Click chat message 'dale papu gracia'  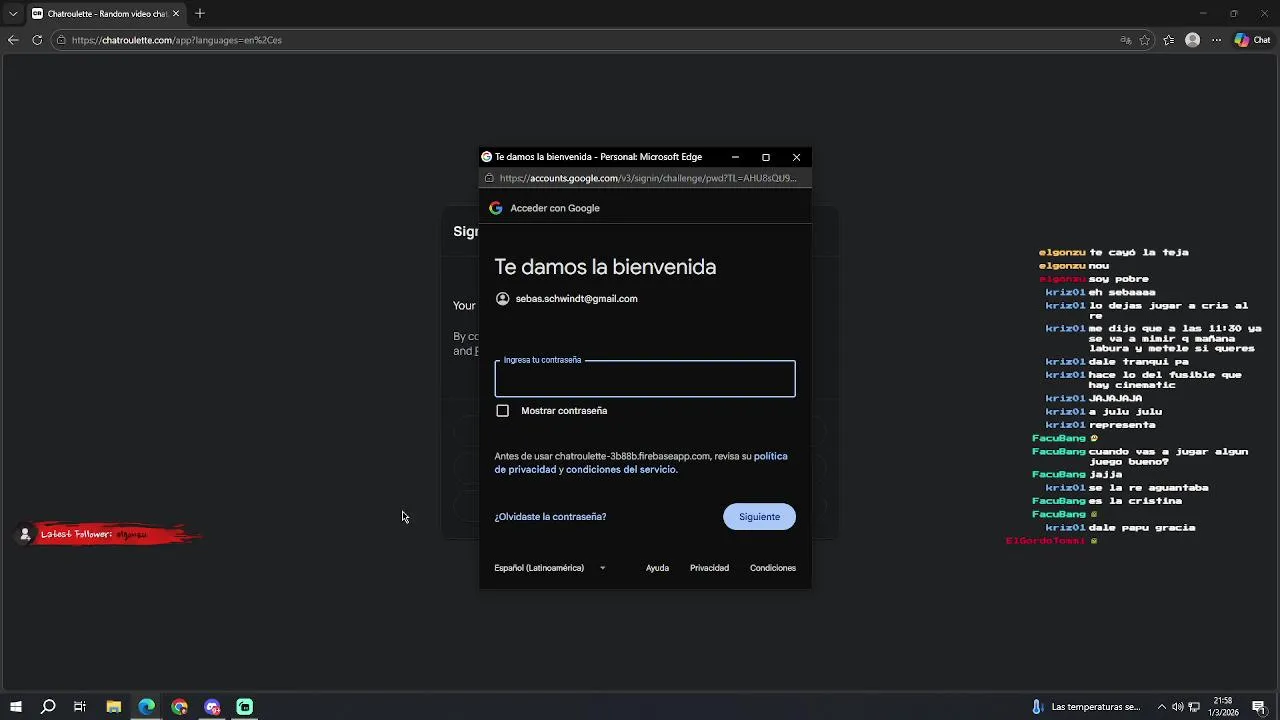pos(1142,527)
